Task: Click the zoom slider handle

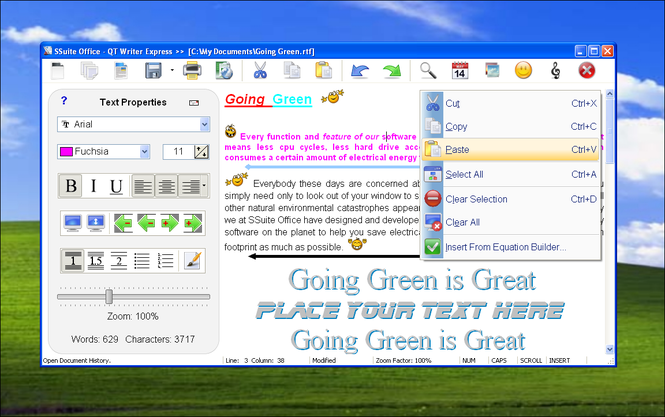Action: coord(109,297)
